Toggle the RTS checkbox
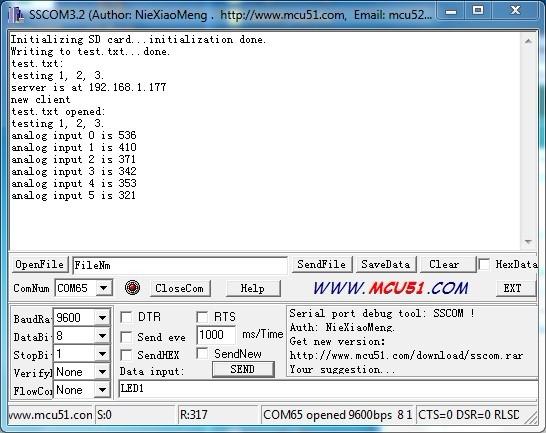Screen dimensions: 546x433 point(202,317)
